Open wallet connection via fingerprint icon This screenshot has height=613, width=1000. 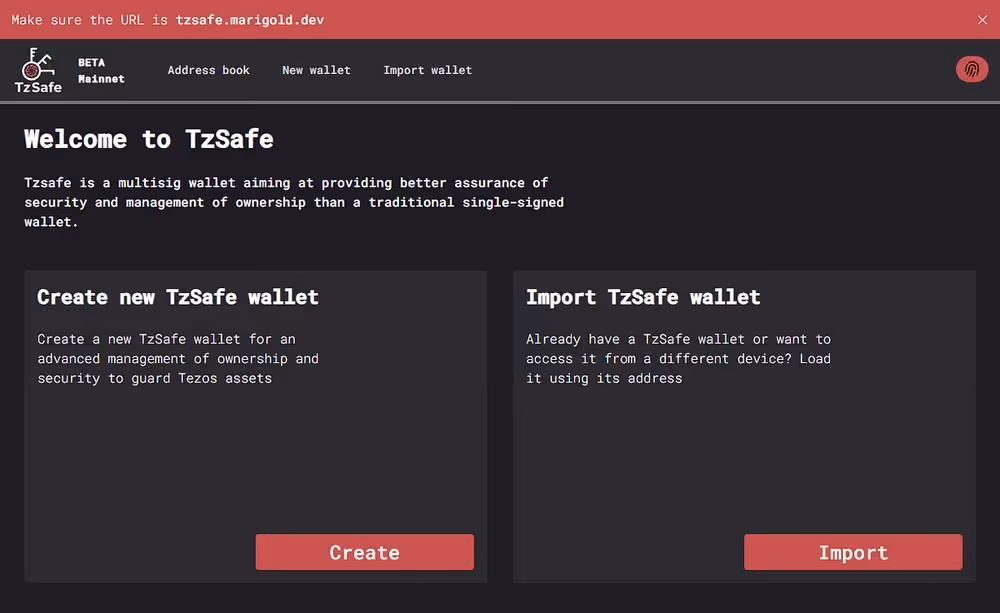coord(971,69)
